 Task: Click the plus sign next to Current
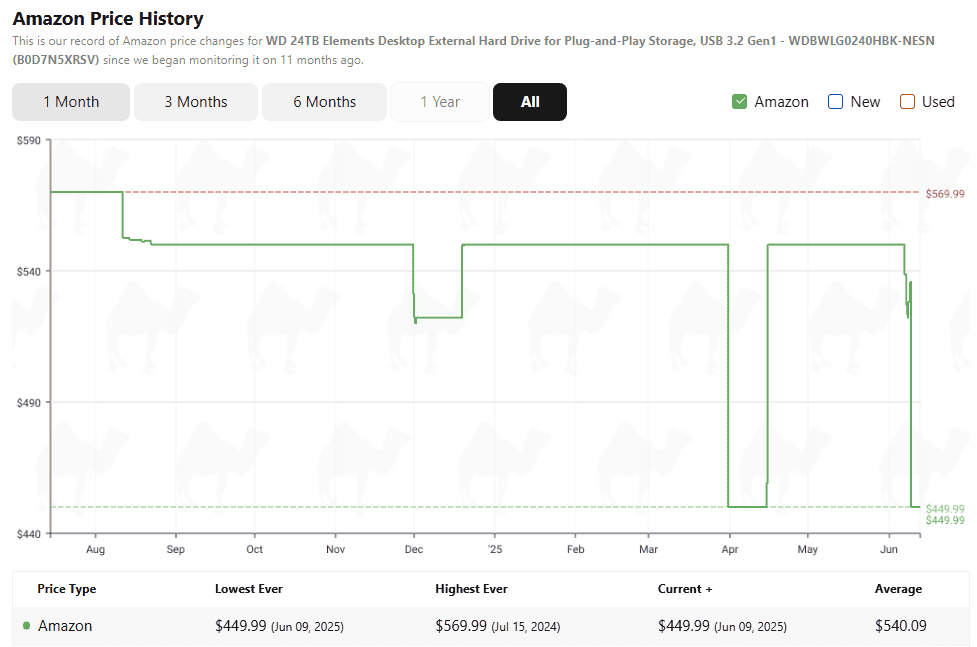point(709,589)
